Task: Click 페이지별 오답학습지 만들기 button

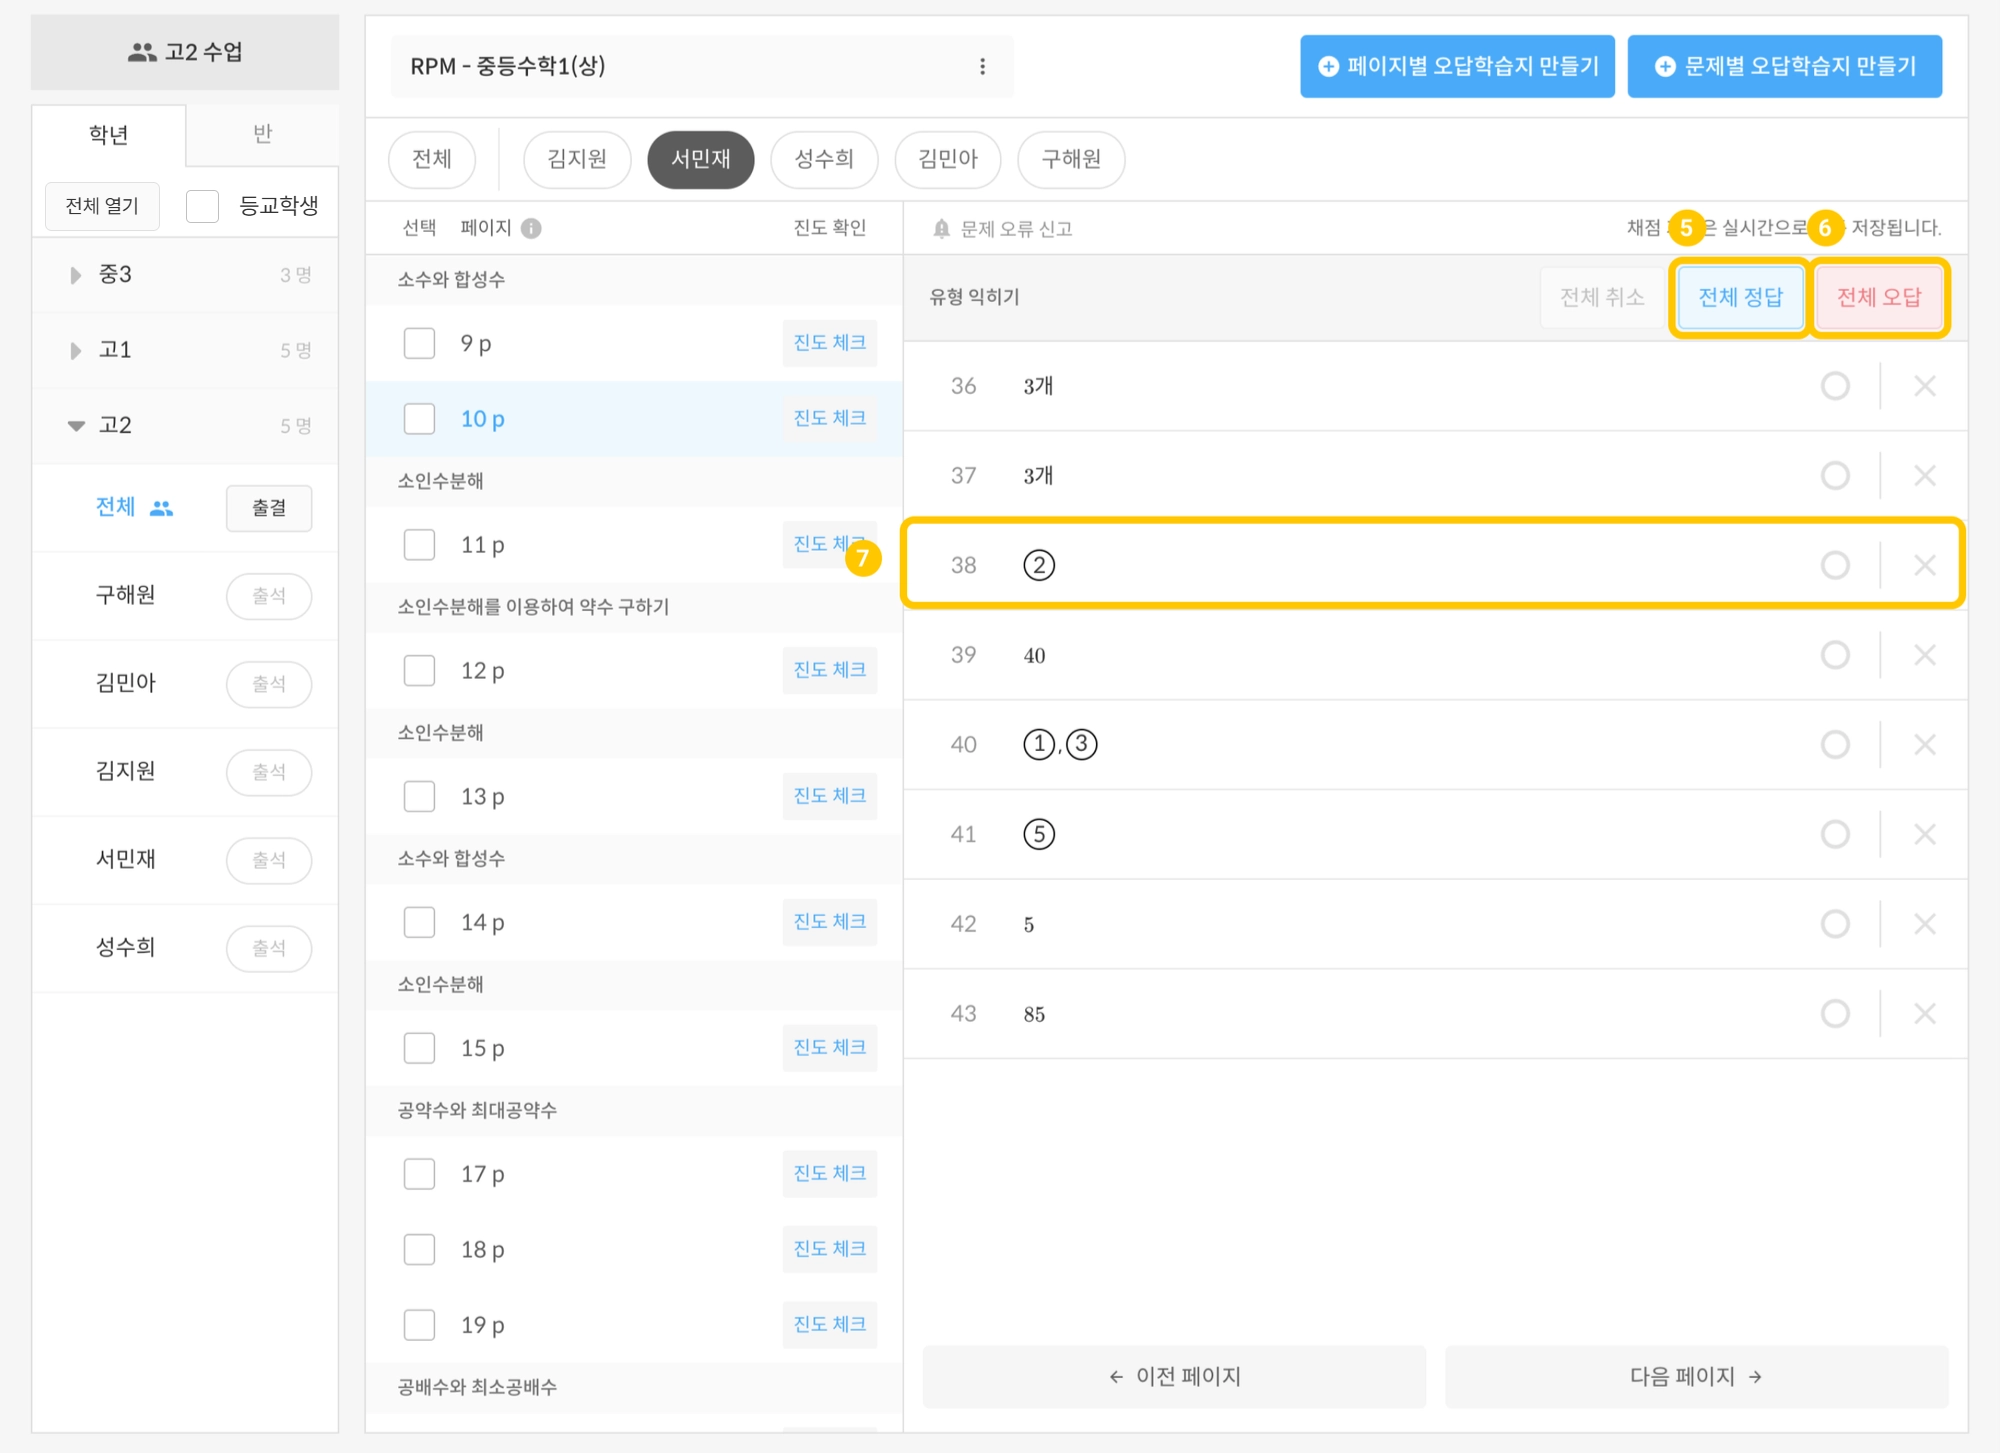Action: click(1456, 66)
